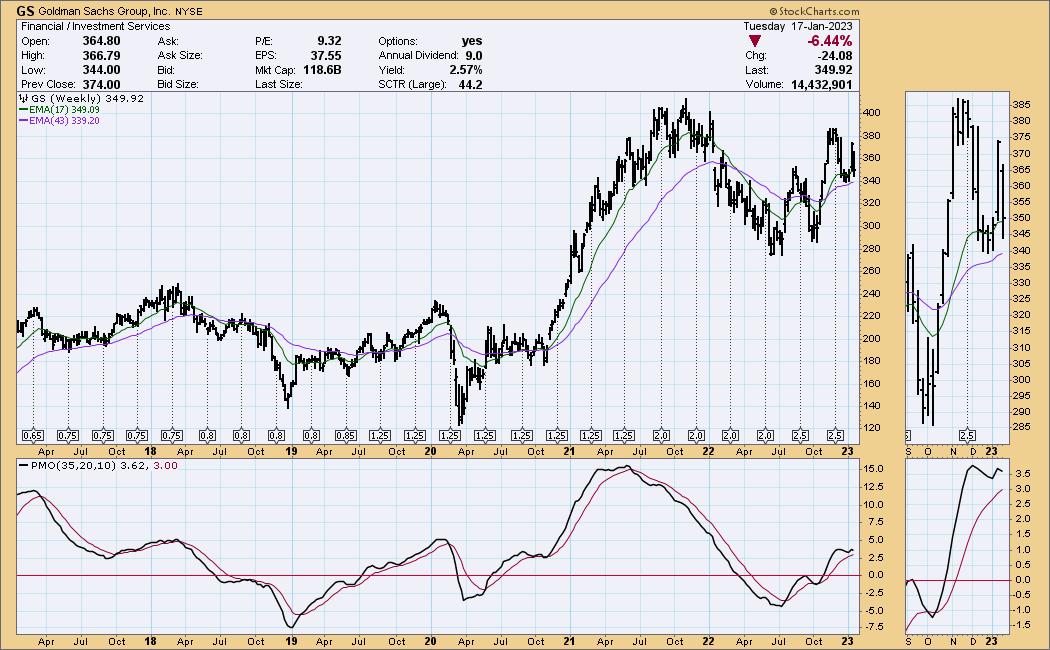1050x650 pixels.
Task: Select the Low value 344.00
Action: click(102, 70)
